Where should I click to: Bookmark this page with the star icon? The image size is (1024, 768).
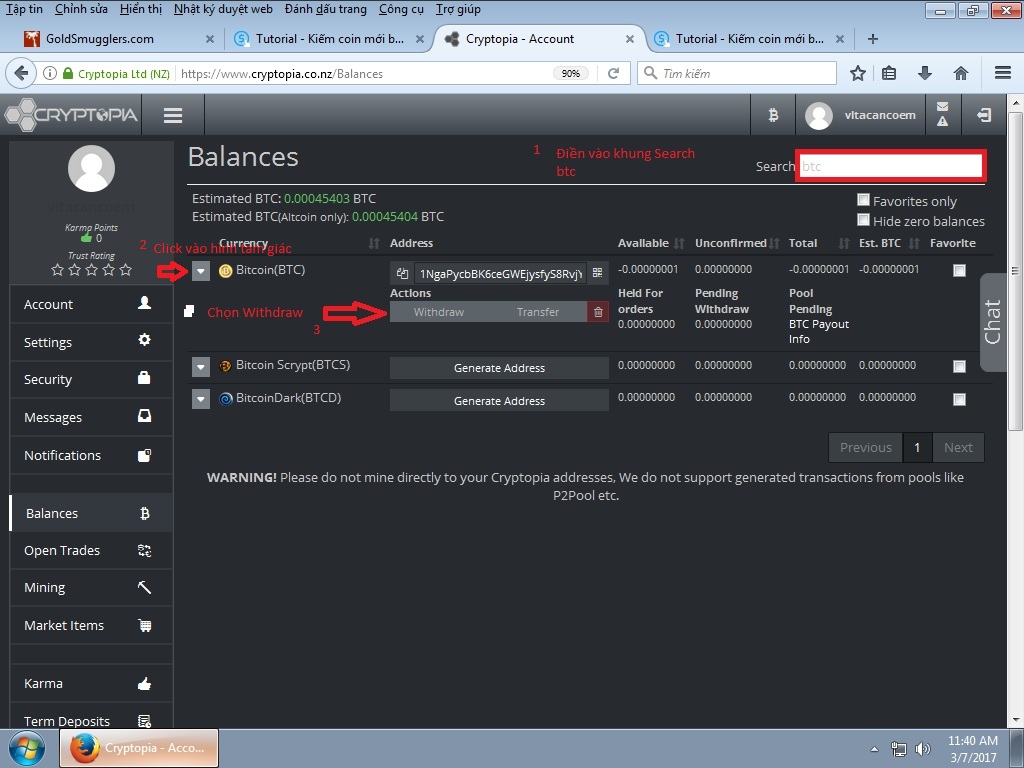[857, 73]
